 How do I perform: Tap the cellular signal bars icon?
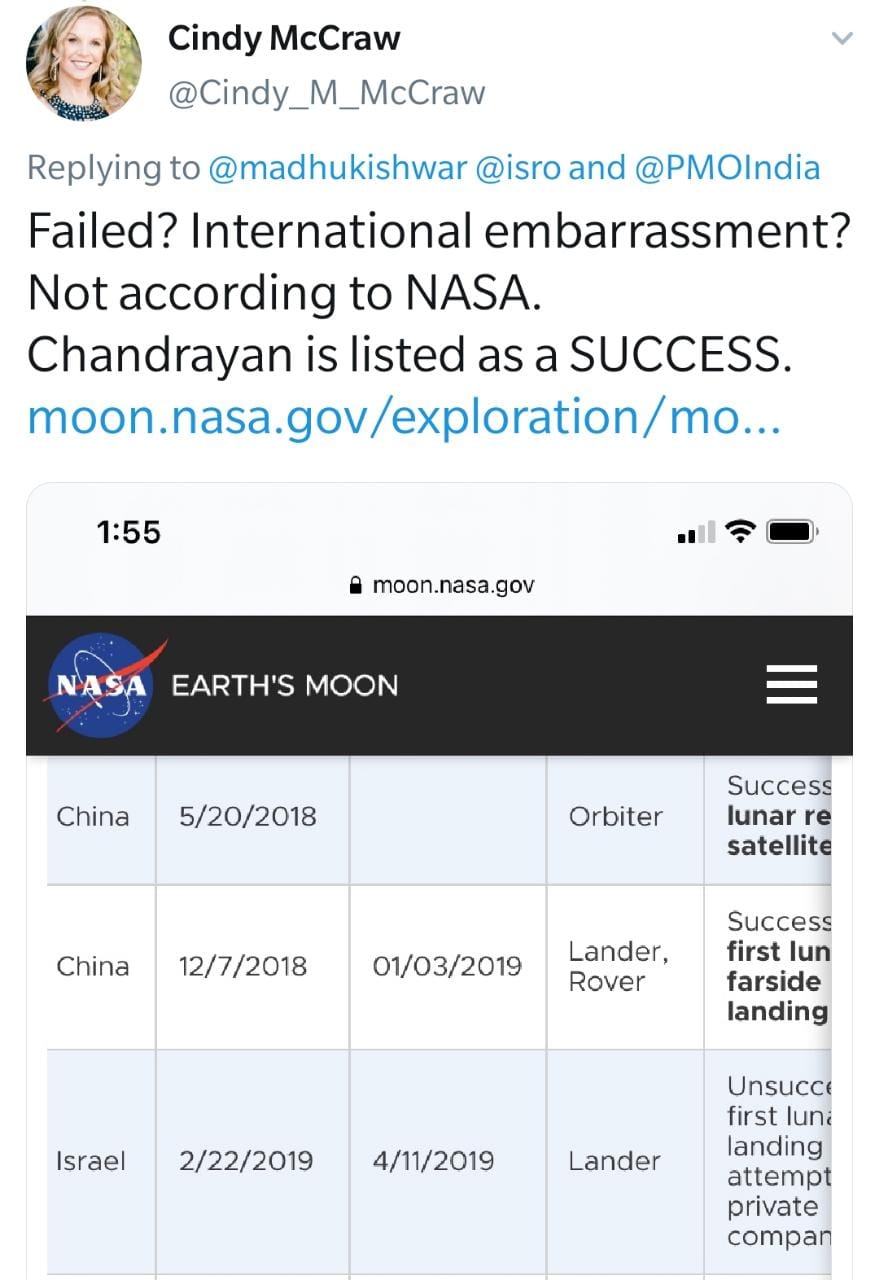[x=696, y=533]
